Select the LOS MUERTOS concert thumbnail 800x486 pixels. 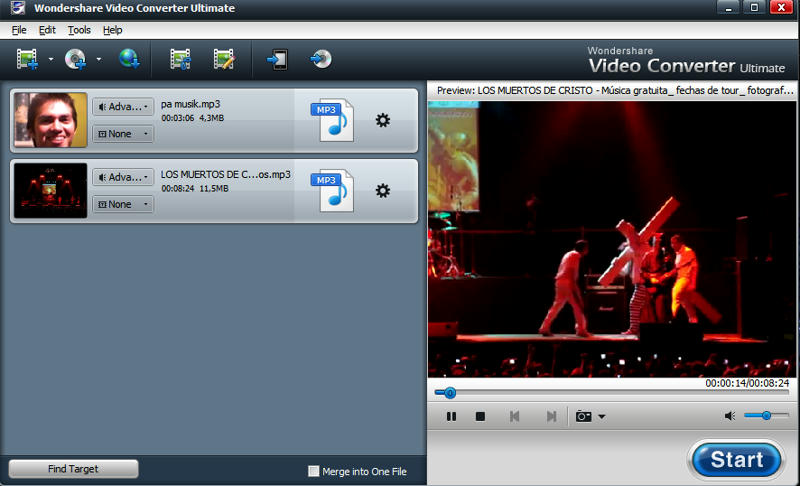[x=51, y=190]
